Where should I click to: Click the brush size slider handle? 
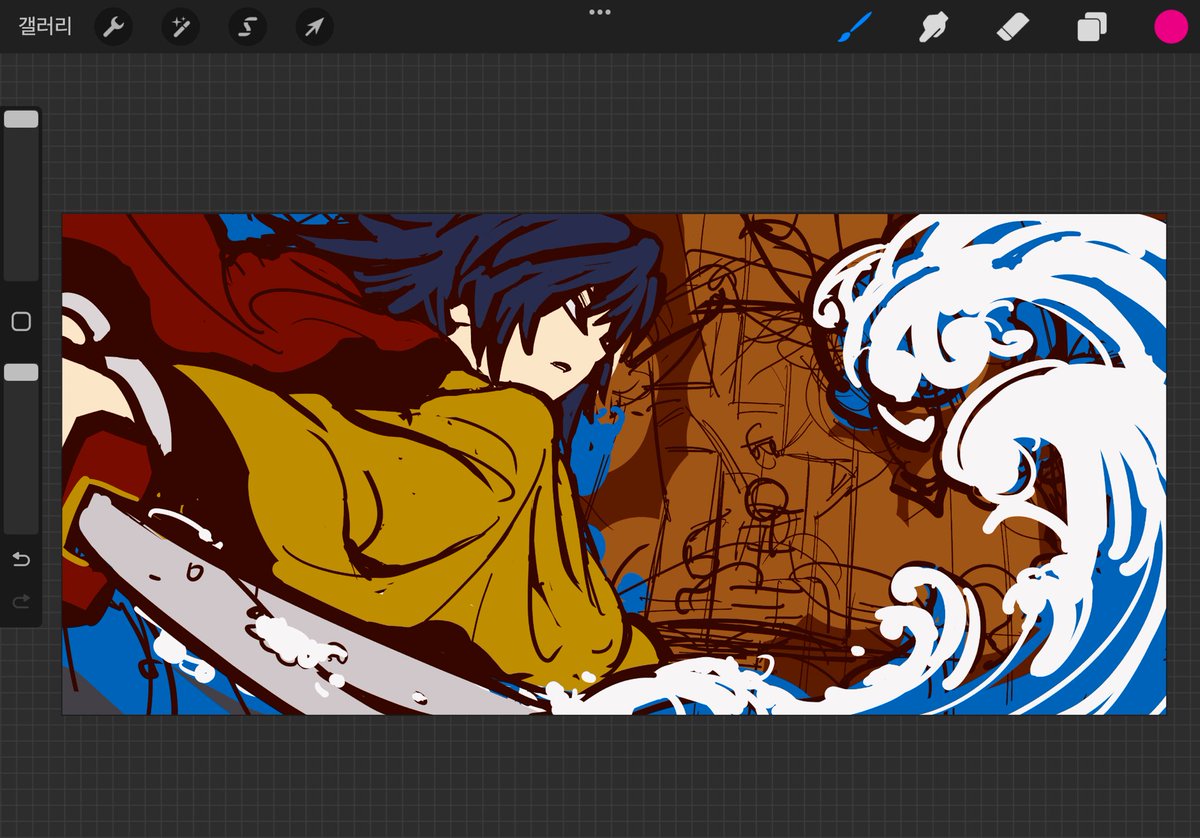point(21,119)
